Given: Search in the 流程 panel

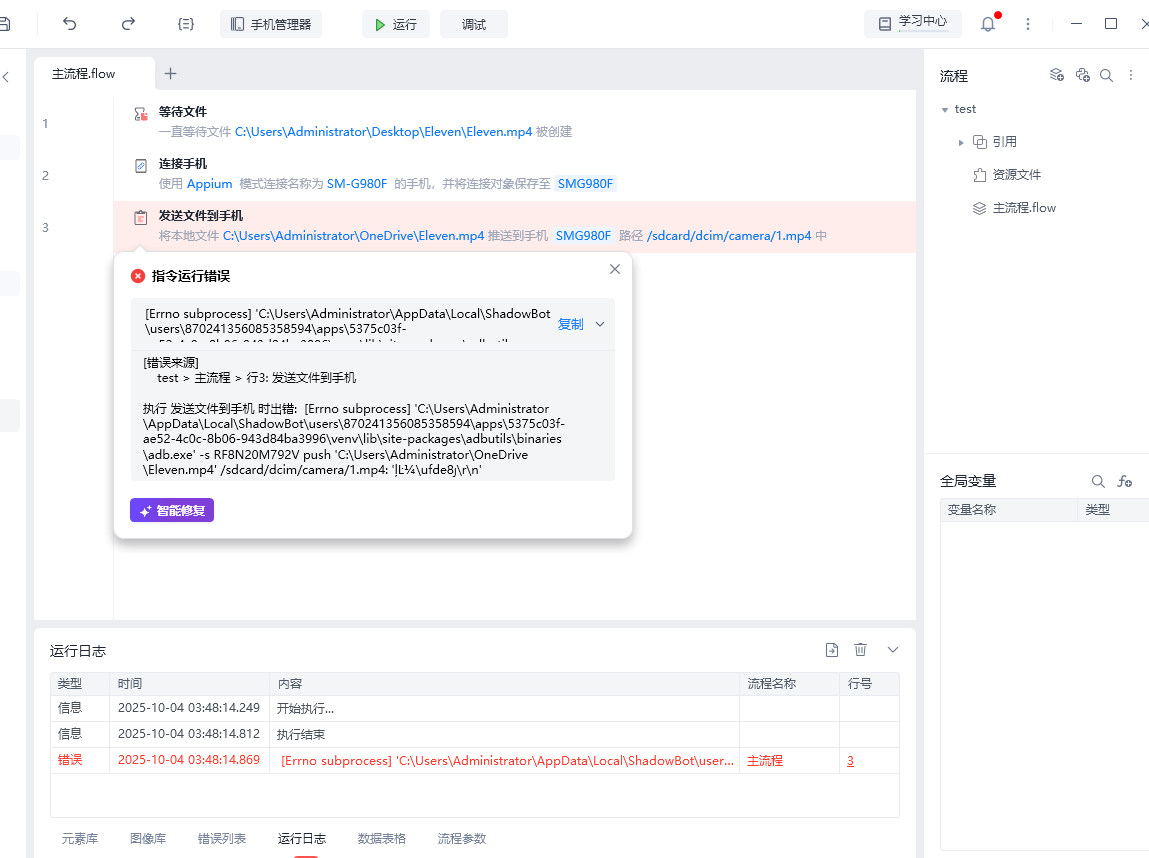Looking at the screenshot, I should (x=1106, y=75).
